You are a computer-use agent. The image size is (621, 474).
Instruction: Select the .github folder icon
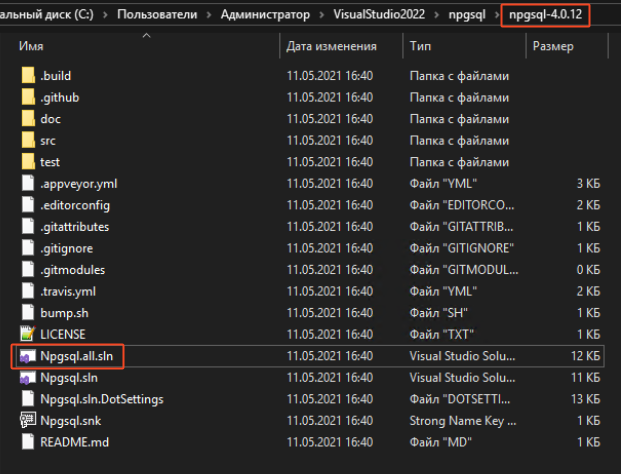(28, 97)
